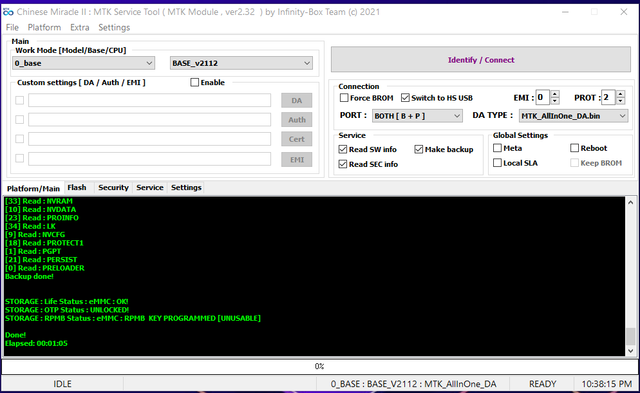This screenshot has height=393, width=640.
Task: Click the 'Backup done!' log line
Action: [29, 276]
